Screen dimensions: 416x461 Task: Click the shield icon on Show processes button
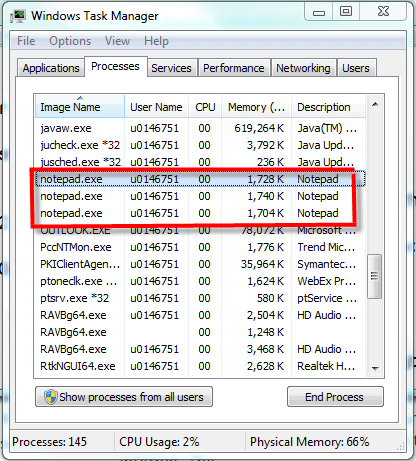click(51, 397)
